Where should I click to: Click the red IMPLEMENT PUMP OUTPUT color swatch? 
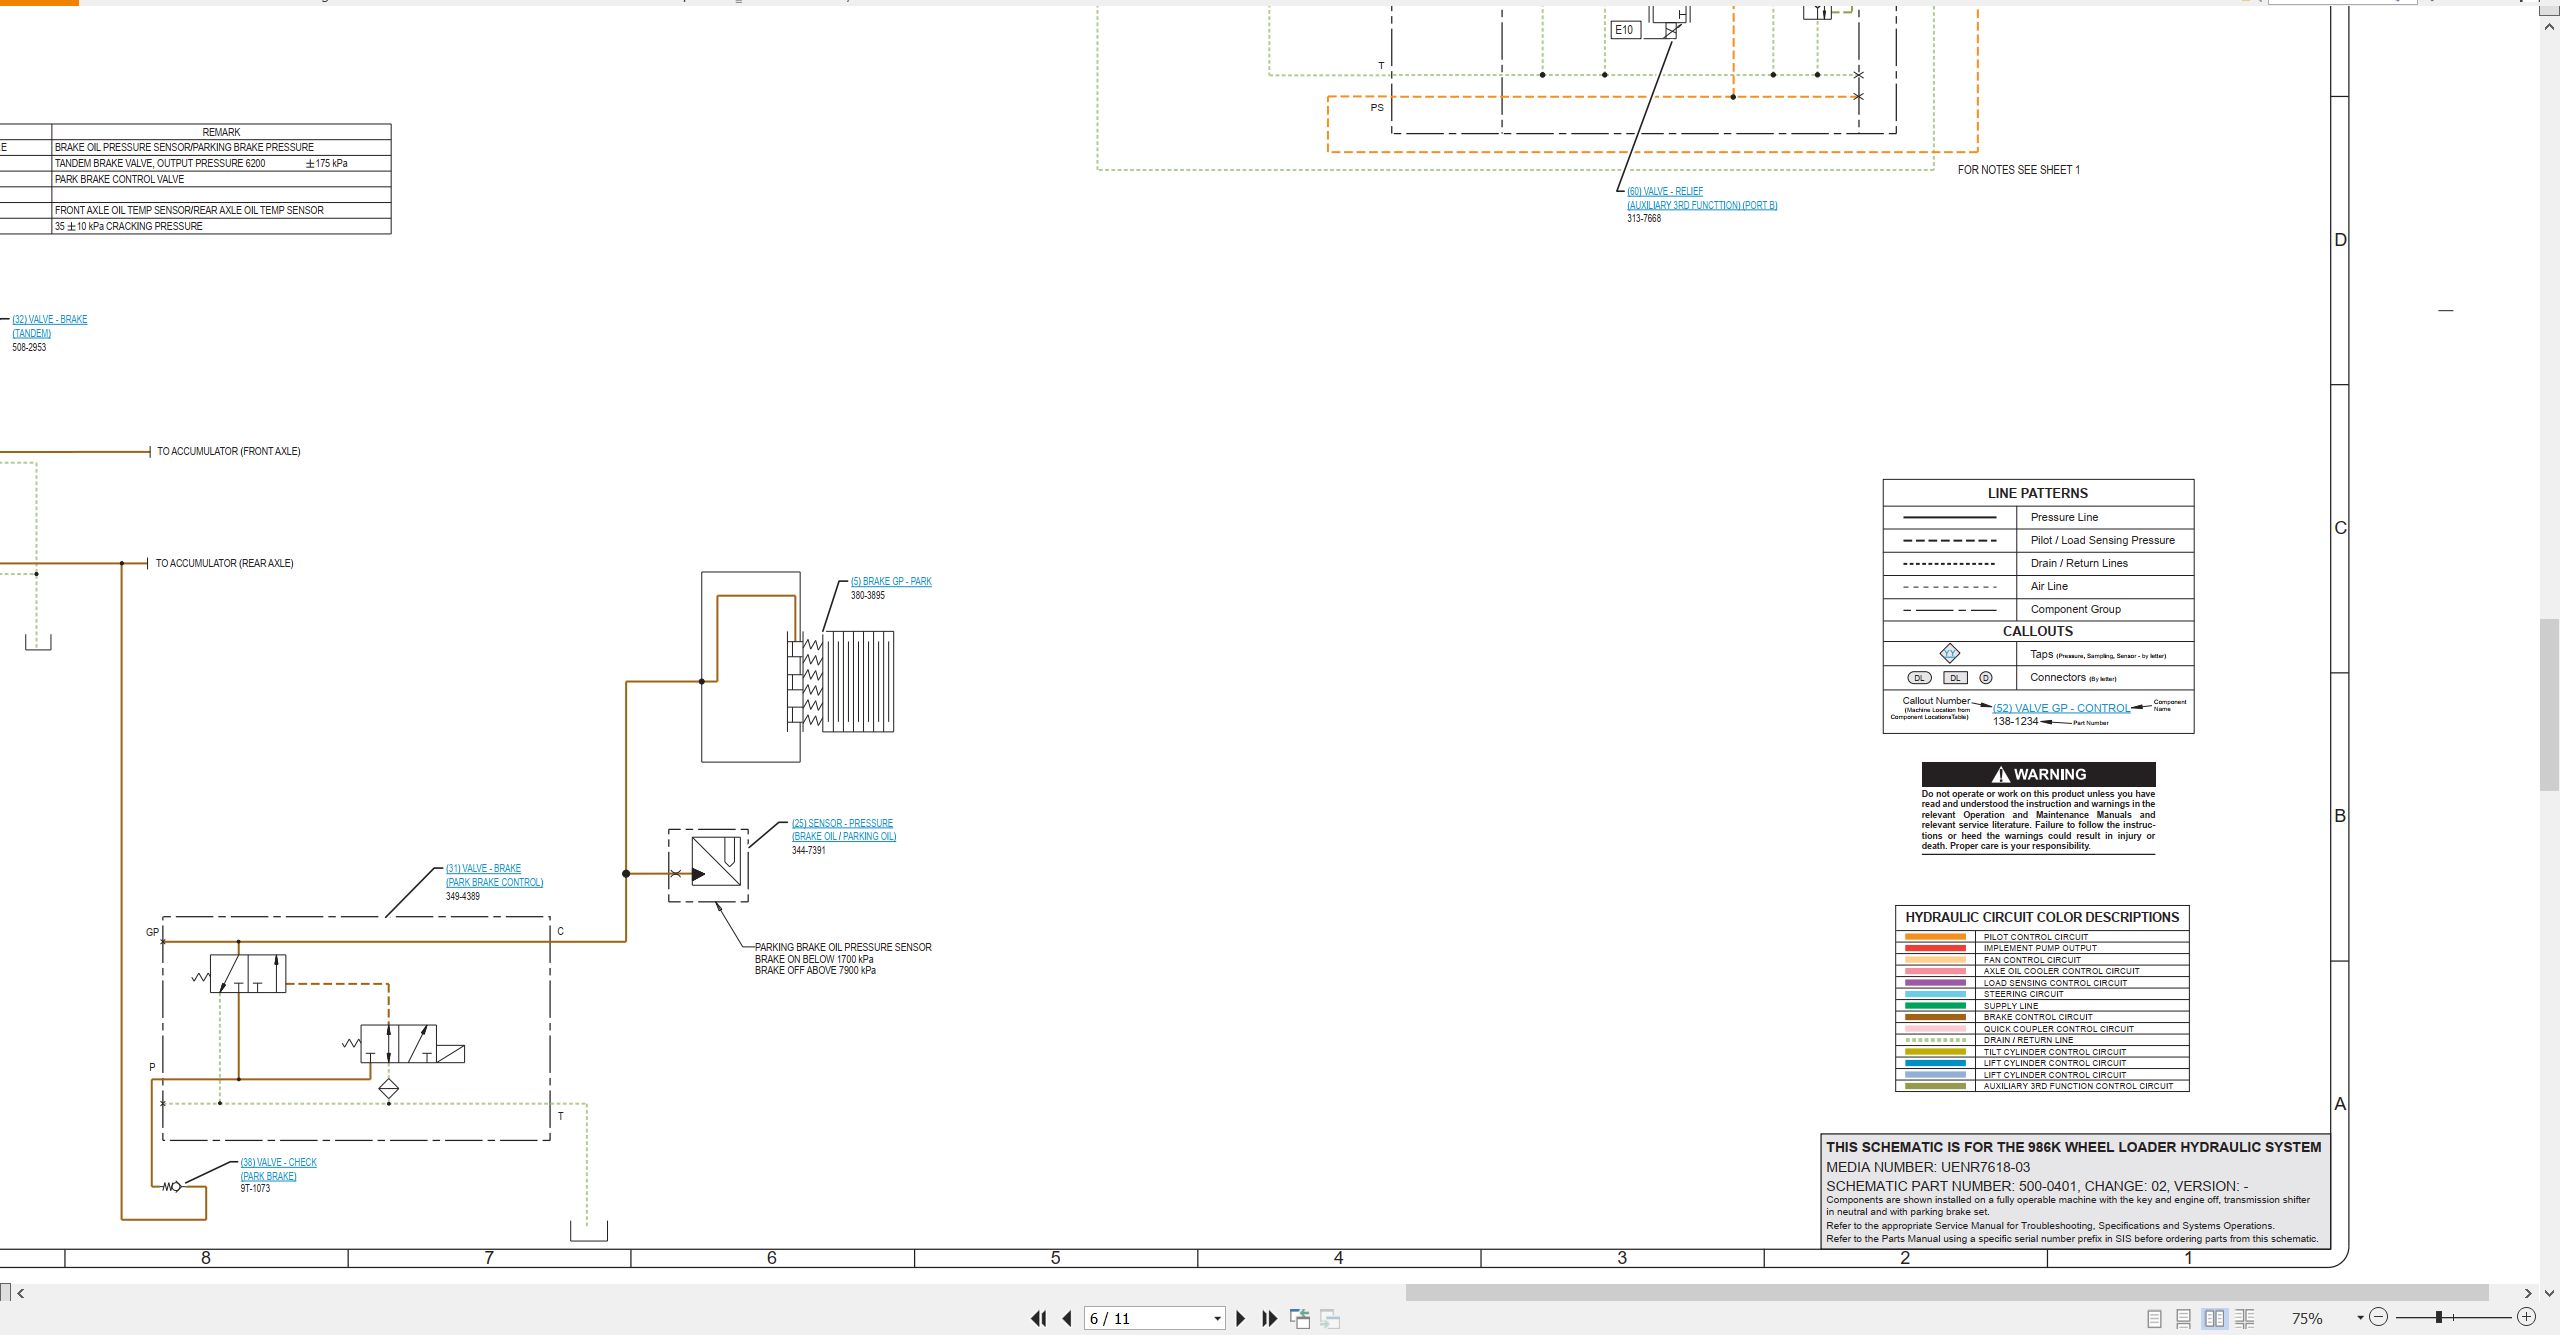click(1935, 948)
